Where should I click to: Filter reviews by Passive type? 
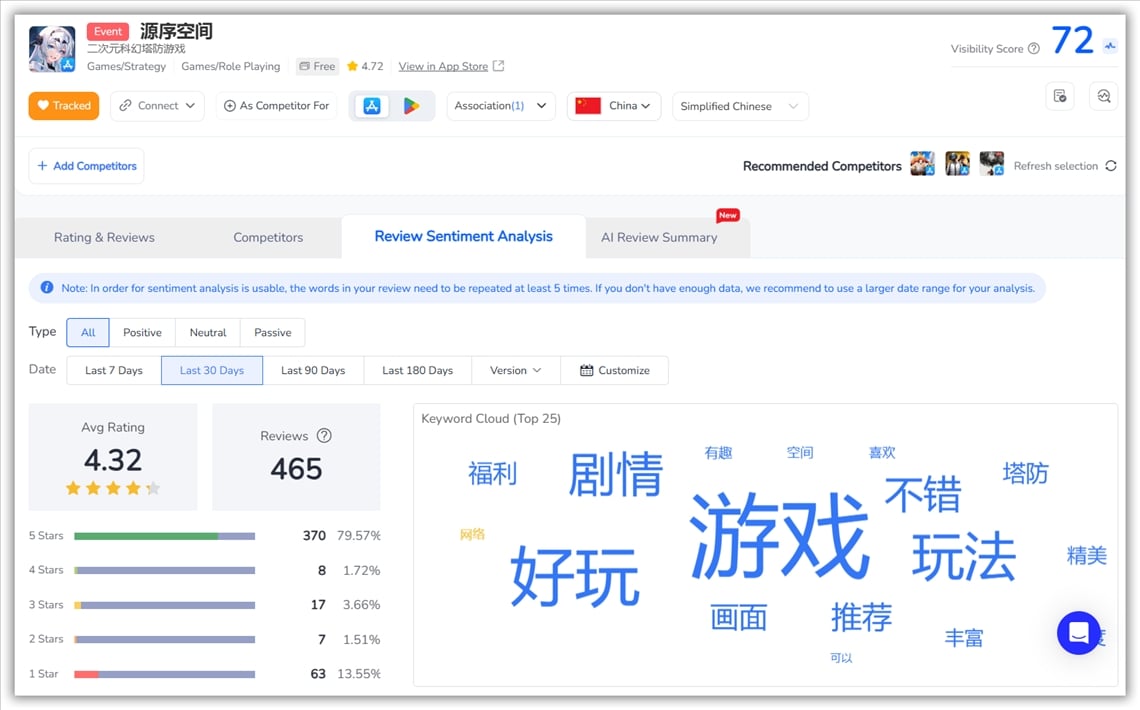272,333
